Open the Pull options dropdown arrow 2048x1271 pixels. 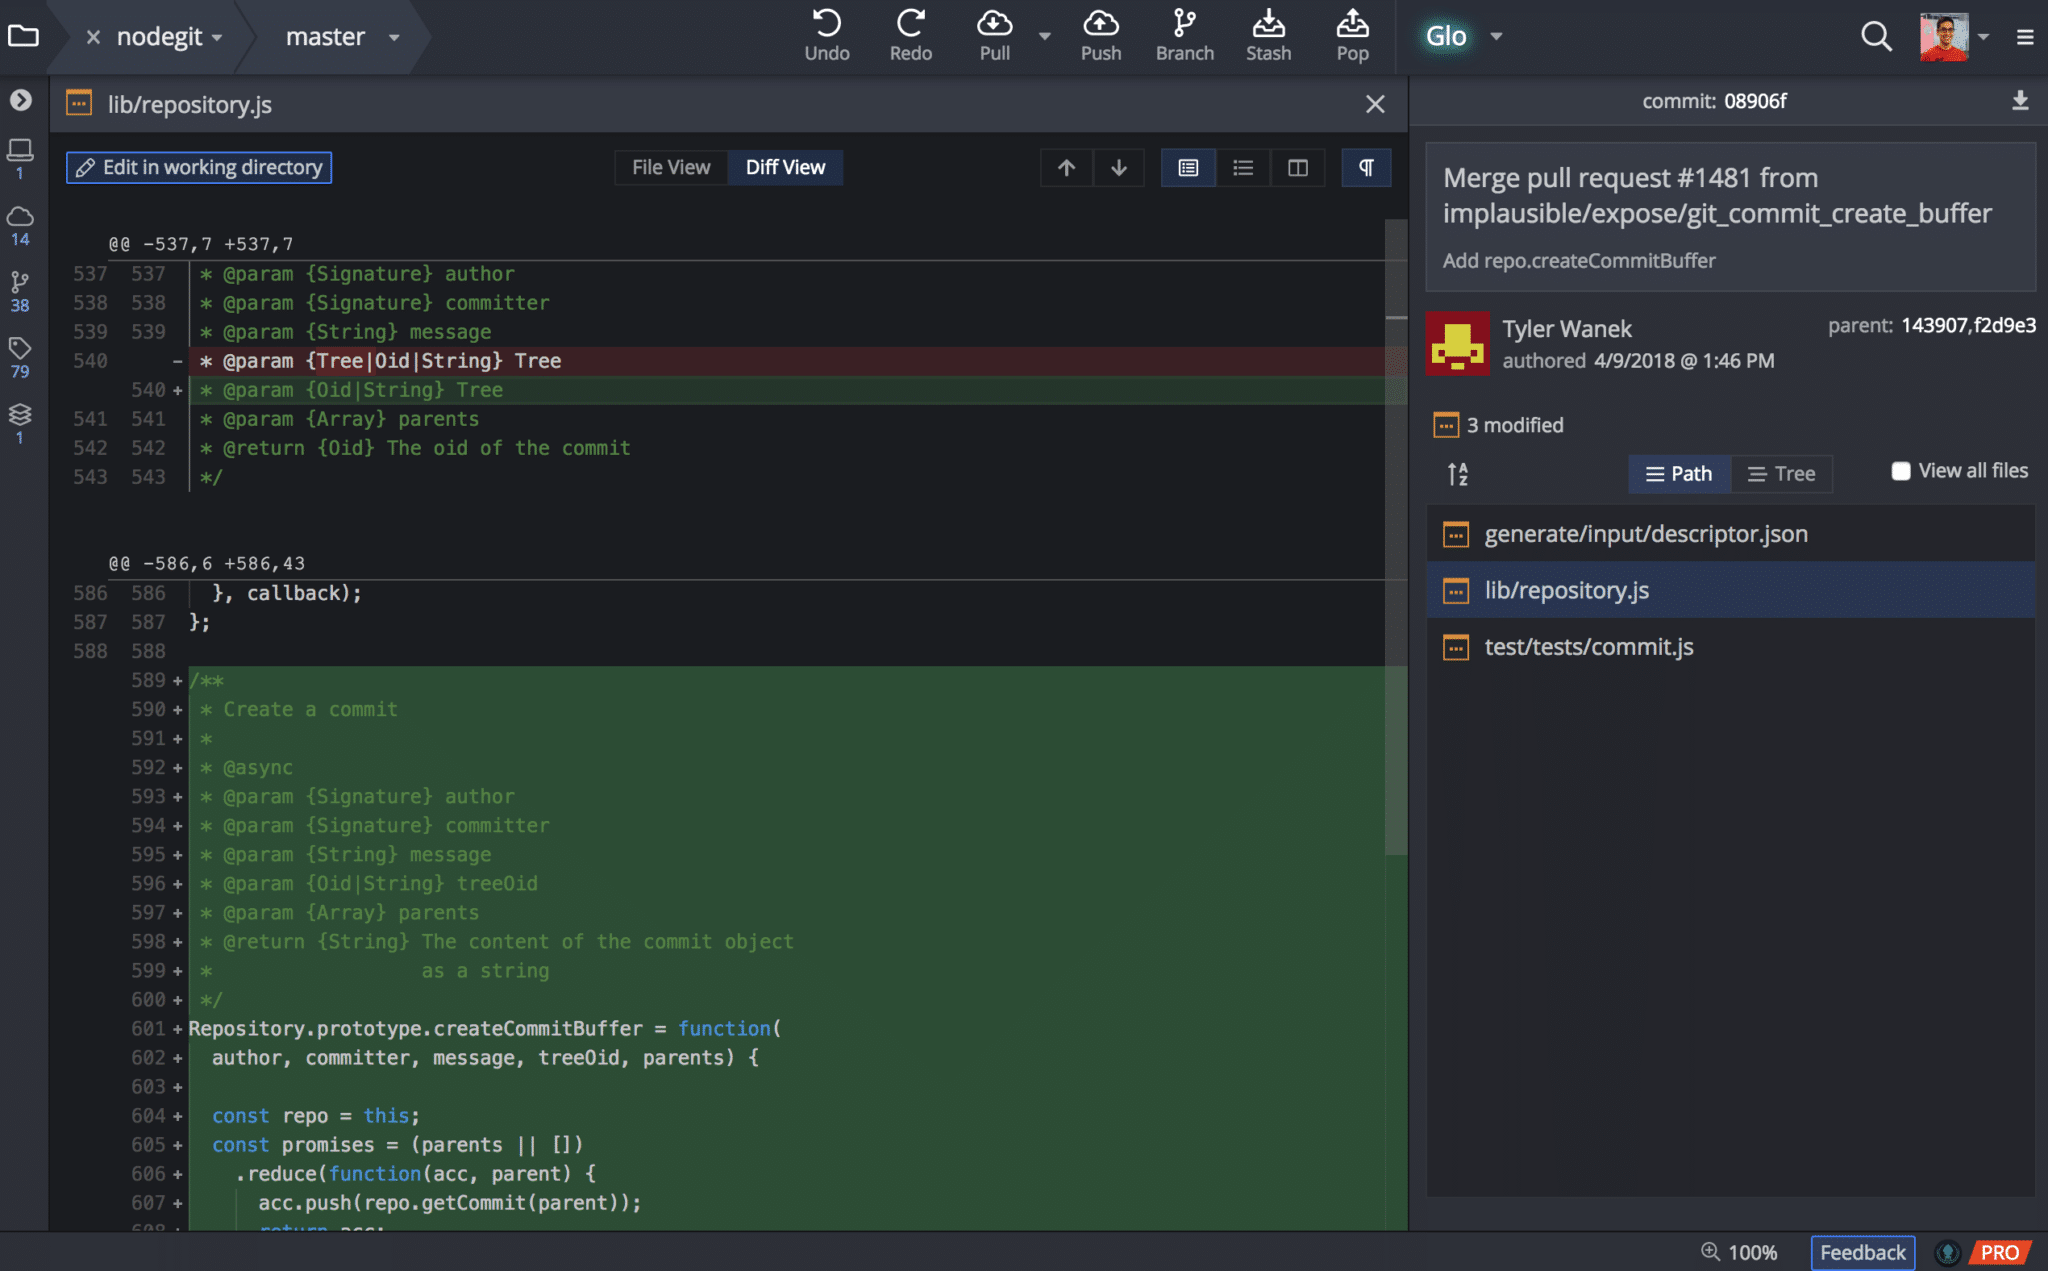click(1045, 36)
